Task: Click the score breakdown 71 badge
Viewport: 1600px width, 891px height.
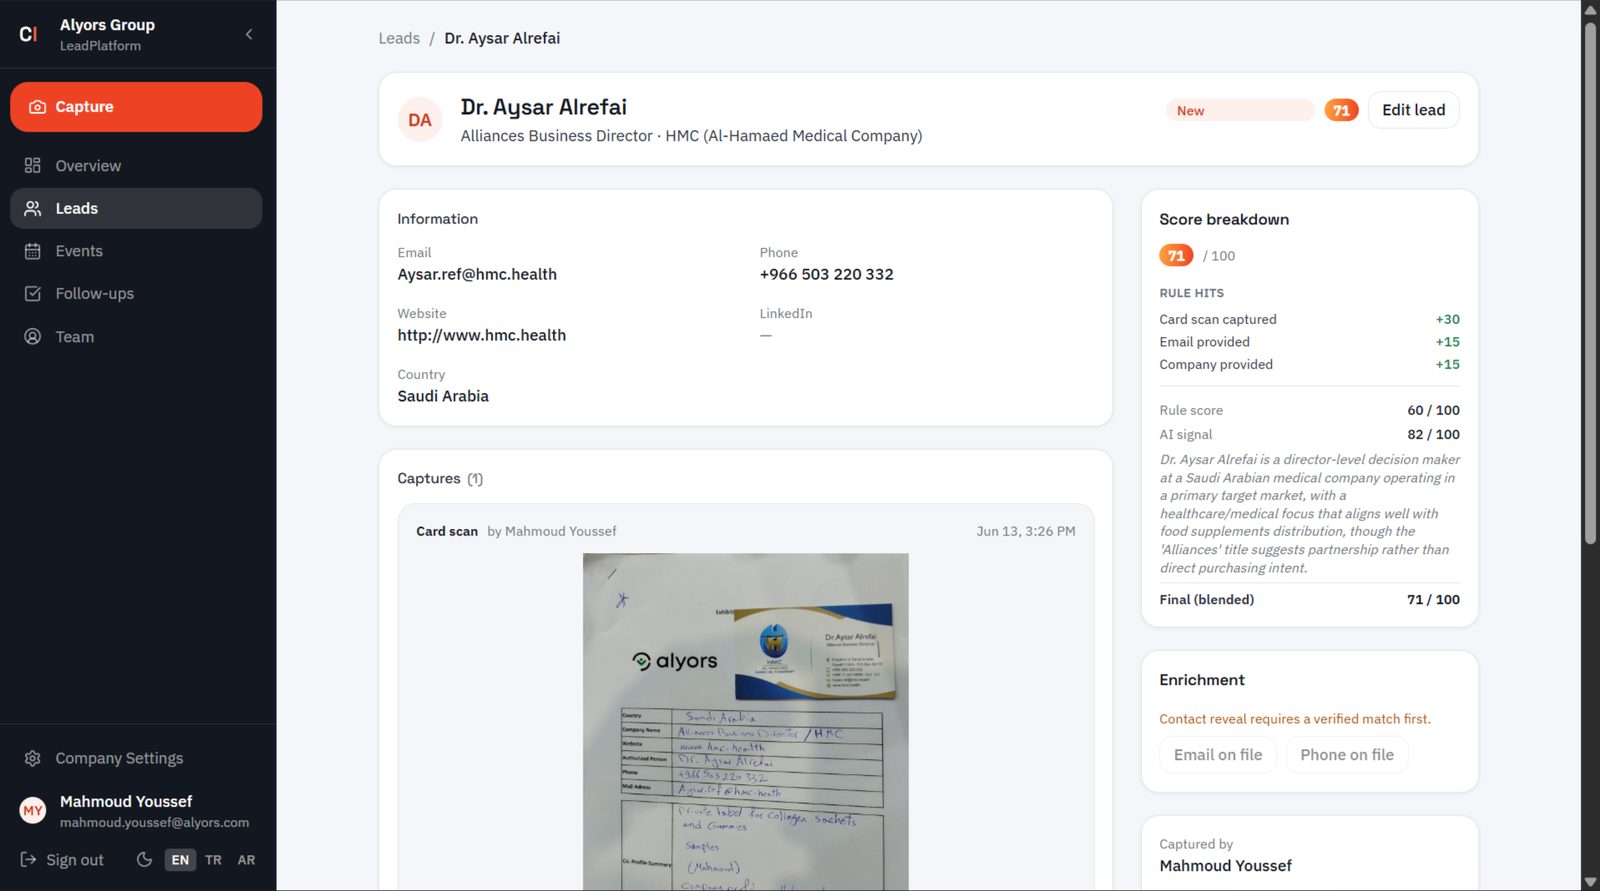Action: point(1176,256)
